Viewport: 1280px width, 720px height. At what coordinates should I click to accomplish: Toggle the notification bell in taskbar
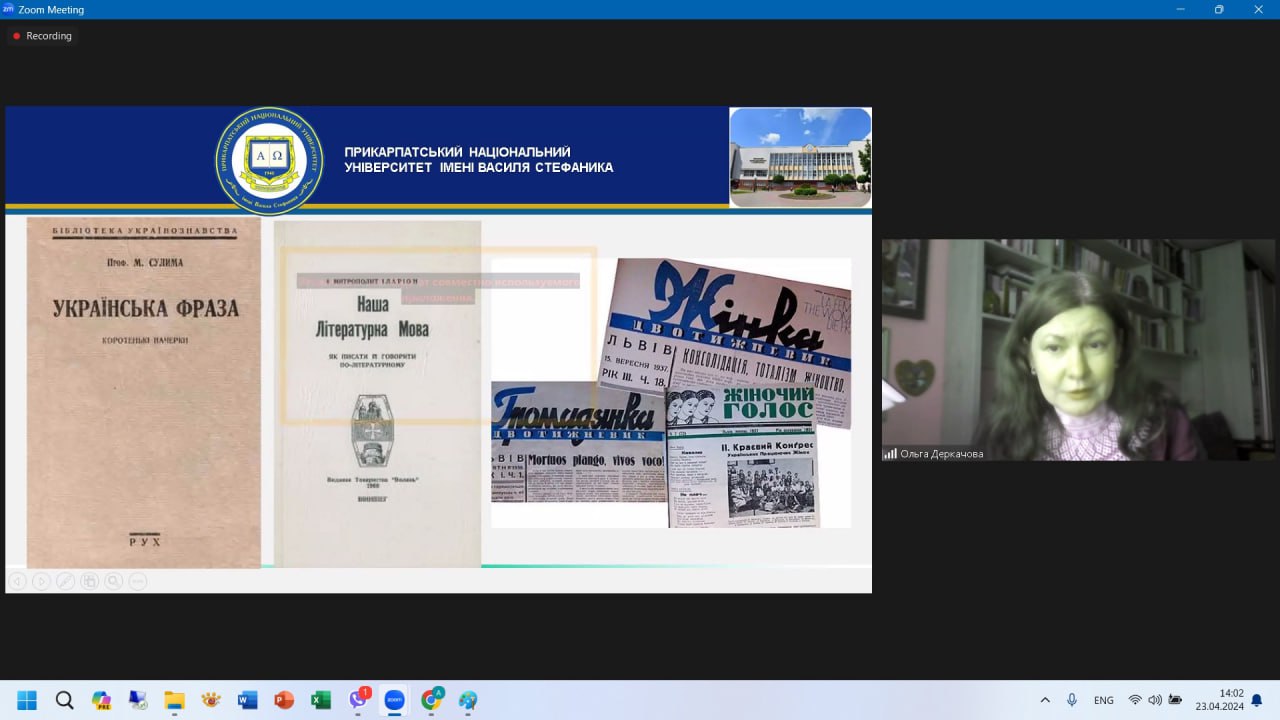click(1257, 700)
